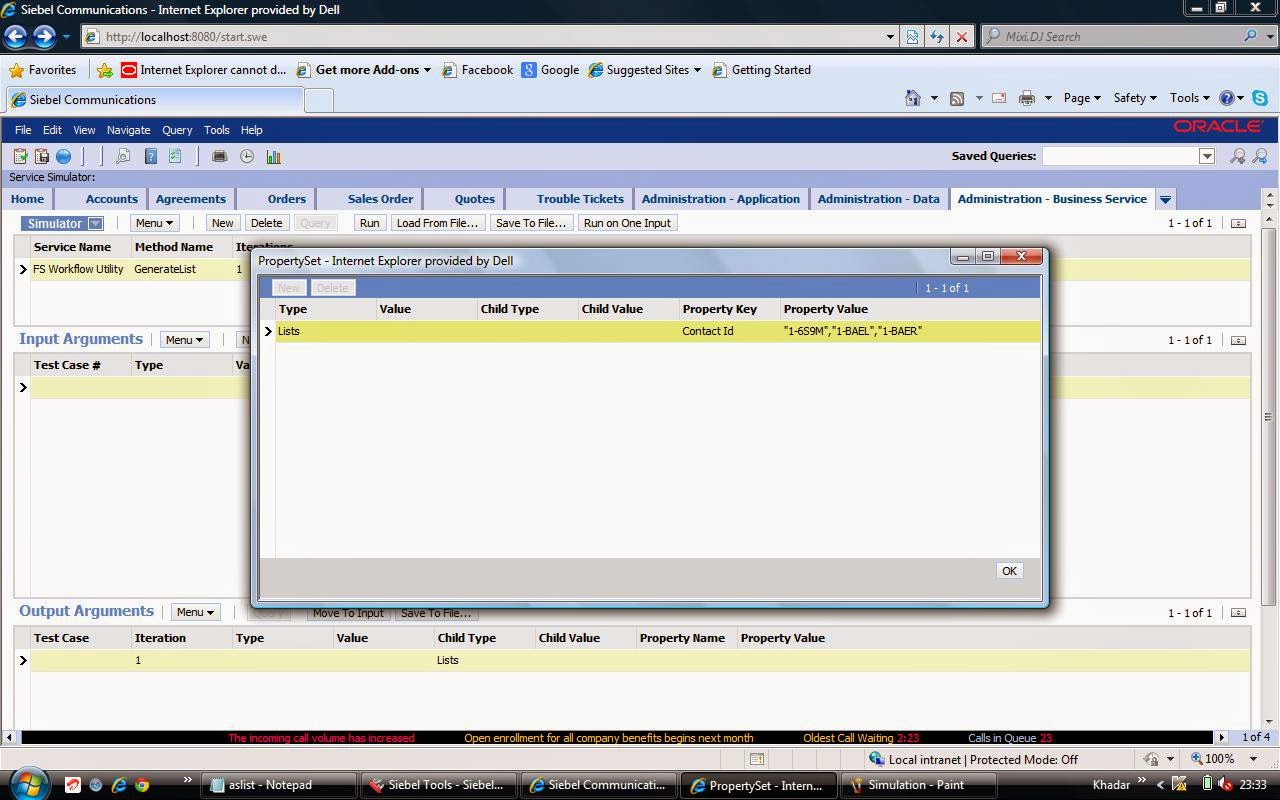Click the refine query magnifier icon beside it
The image size is (1280, 800).
tap(1260, 156)
